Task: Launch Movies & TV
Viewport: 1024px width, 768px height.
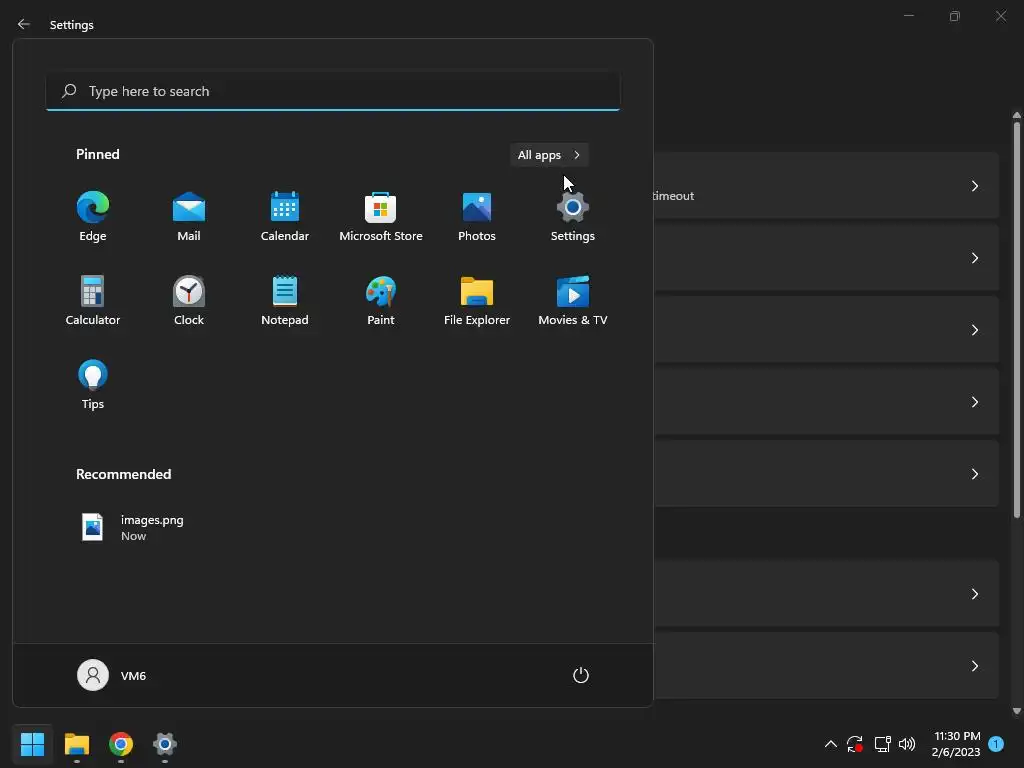Action: pos(573,300)
